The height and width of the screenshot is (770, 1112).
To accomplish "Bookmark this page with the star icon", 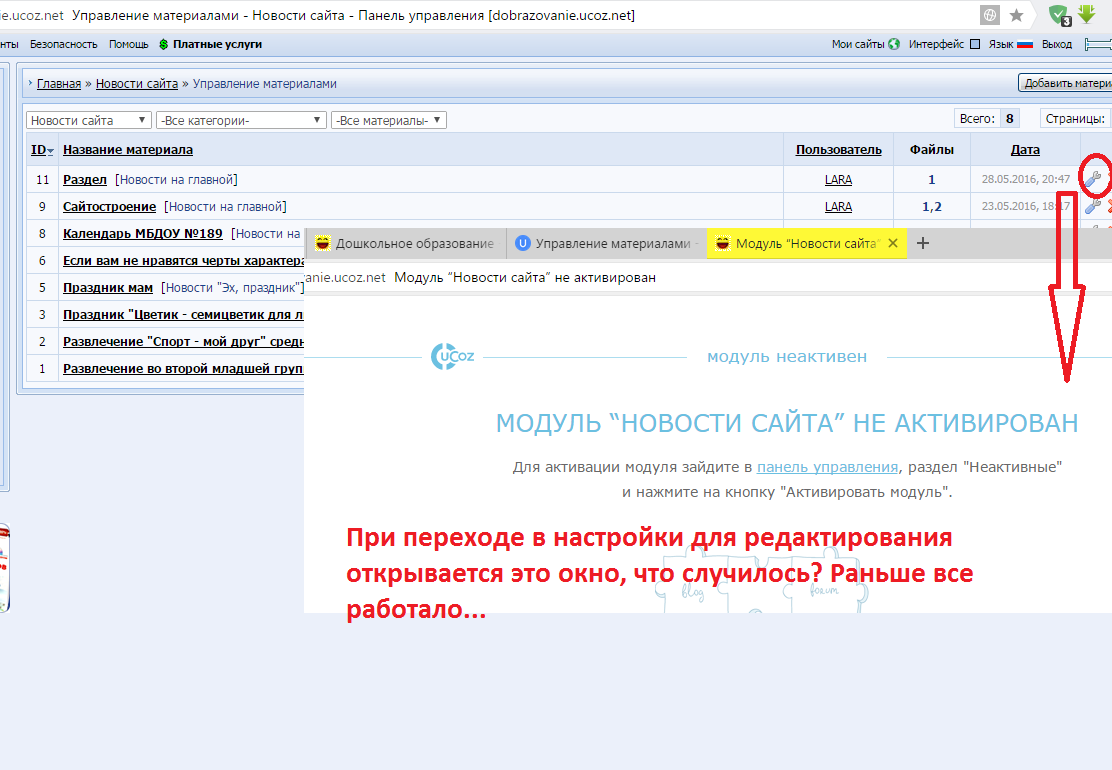I will [1016, 15].
